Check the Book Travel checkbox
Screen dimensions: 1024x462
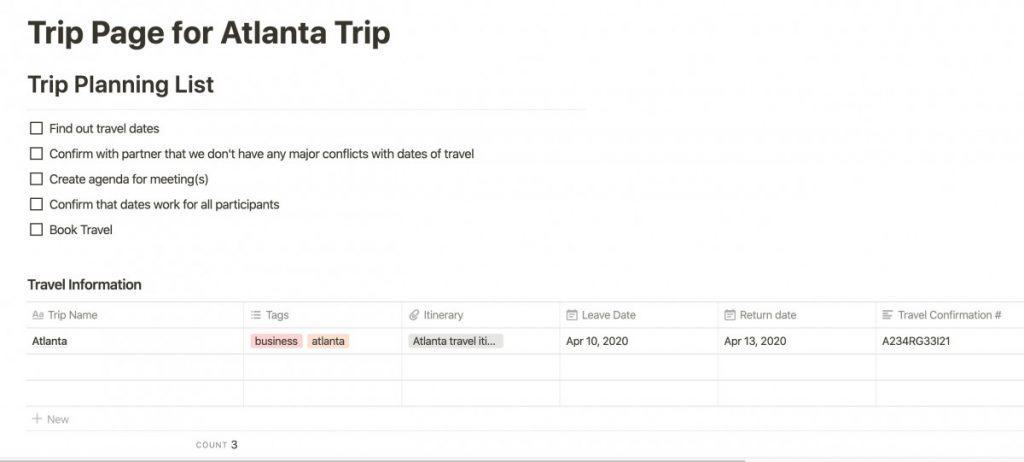point(37,229)
